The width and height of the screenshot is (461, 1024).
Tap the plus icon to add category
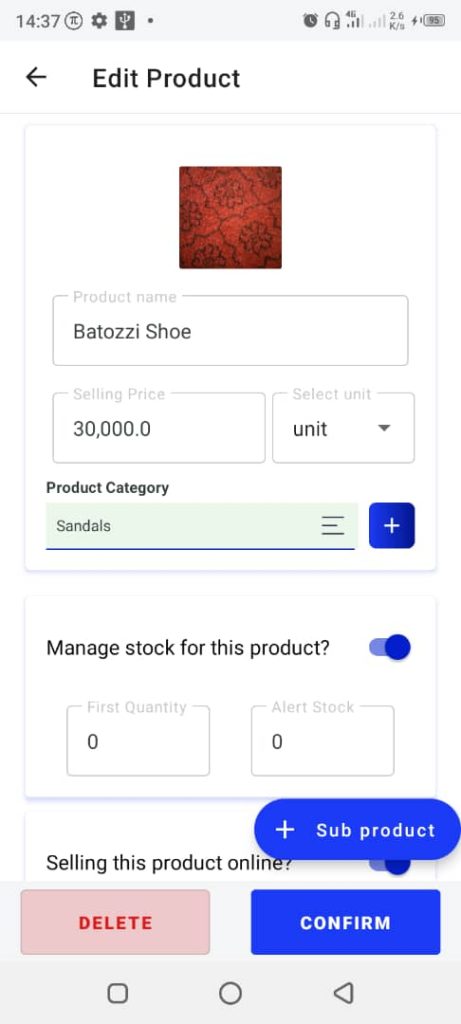392,526
